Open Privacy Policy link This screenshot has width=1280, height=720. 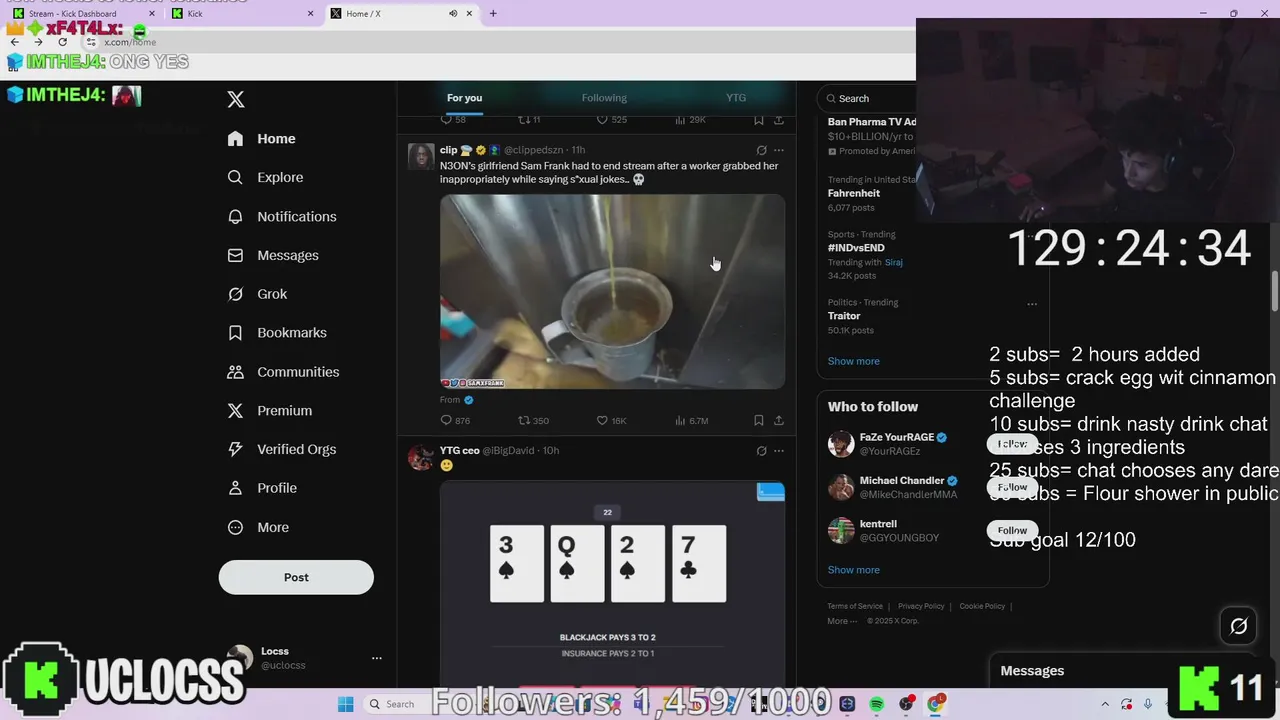(921, 606)
